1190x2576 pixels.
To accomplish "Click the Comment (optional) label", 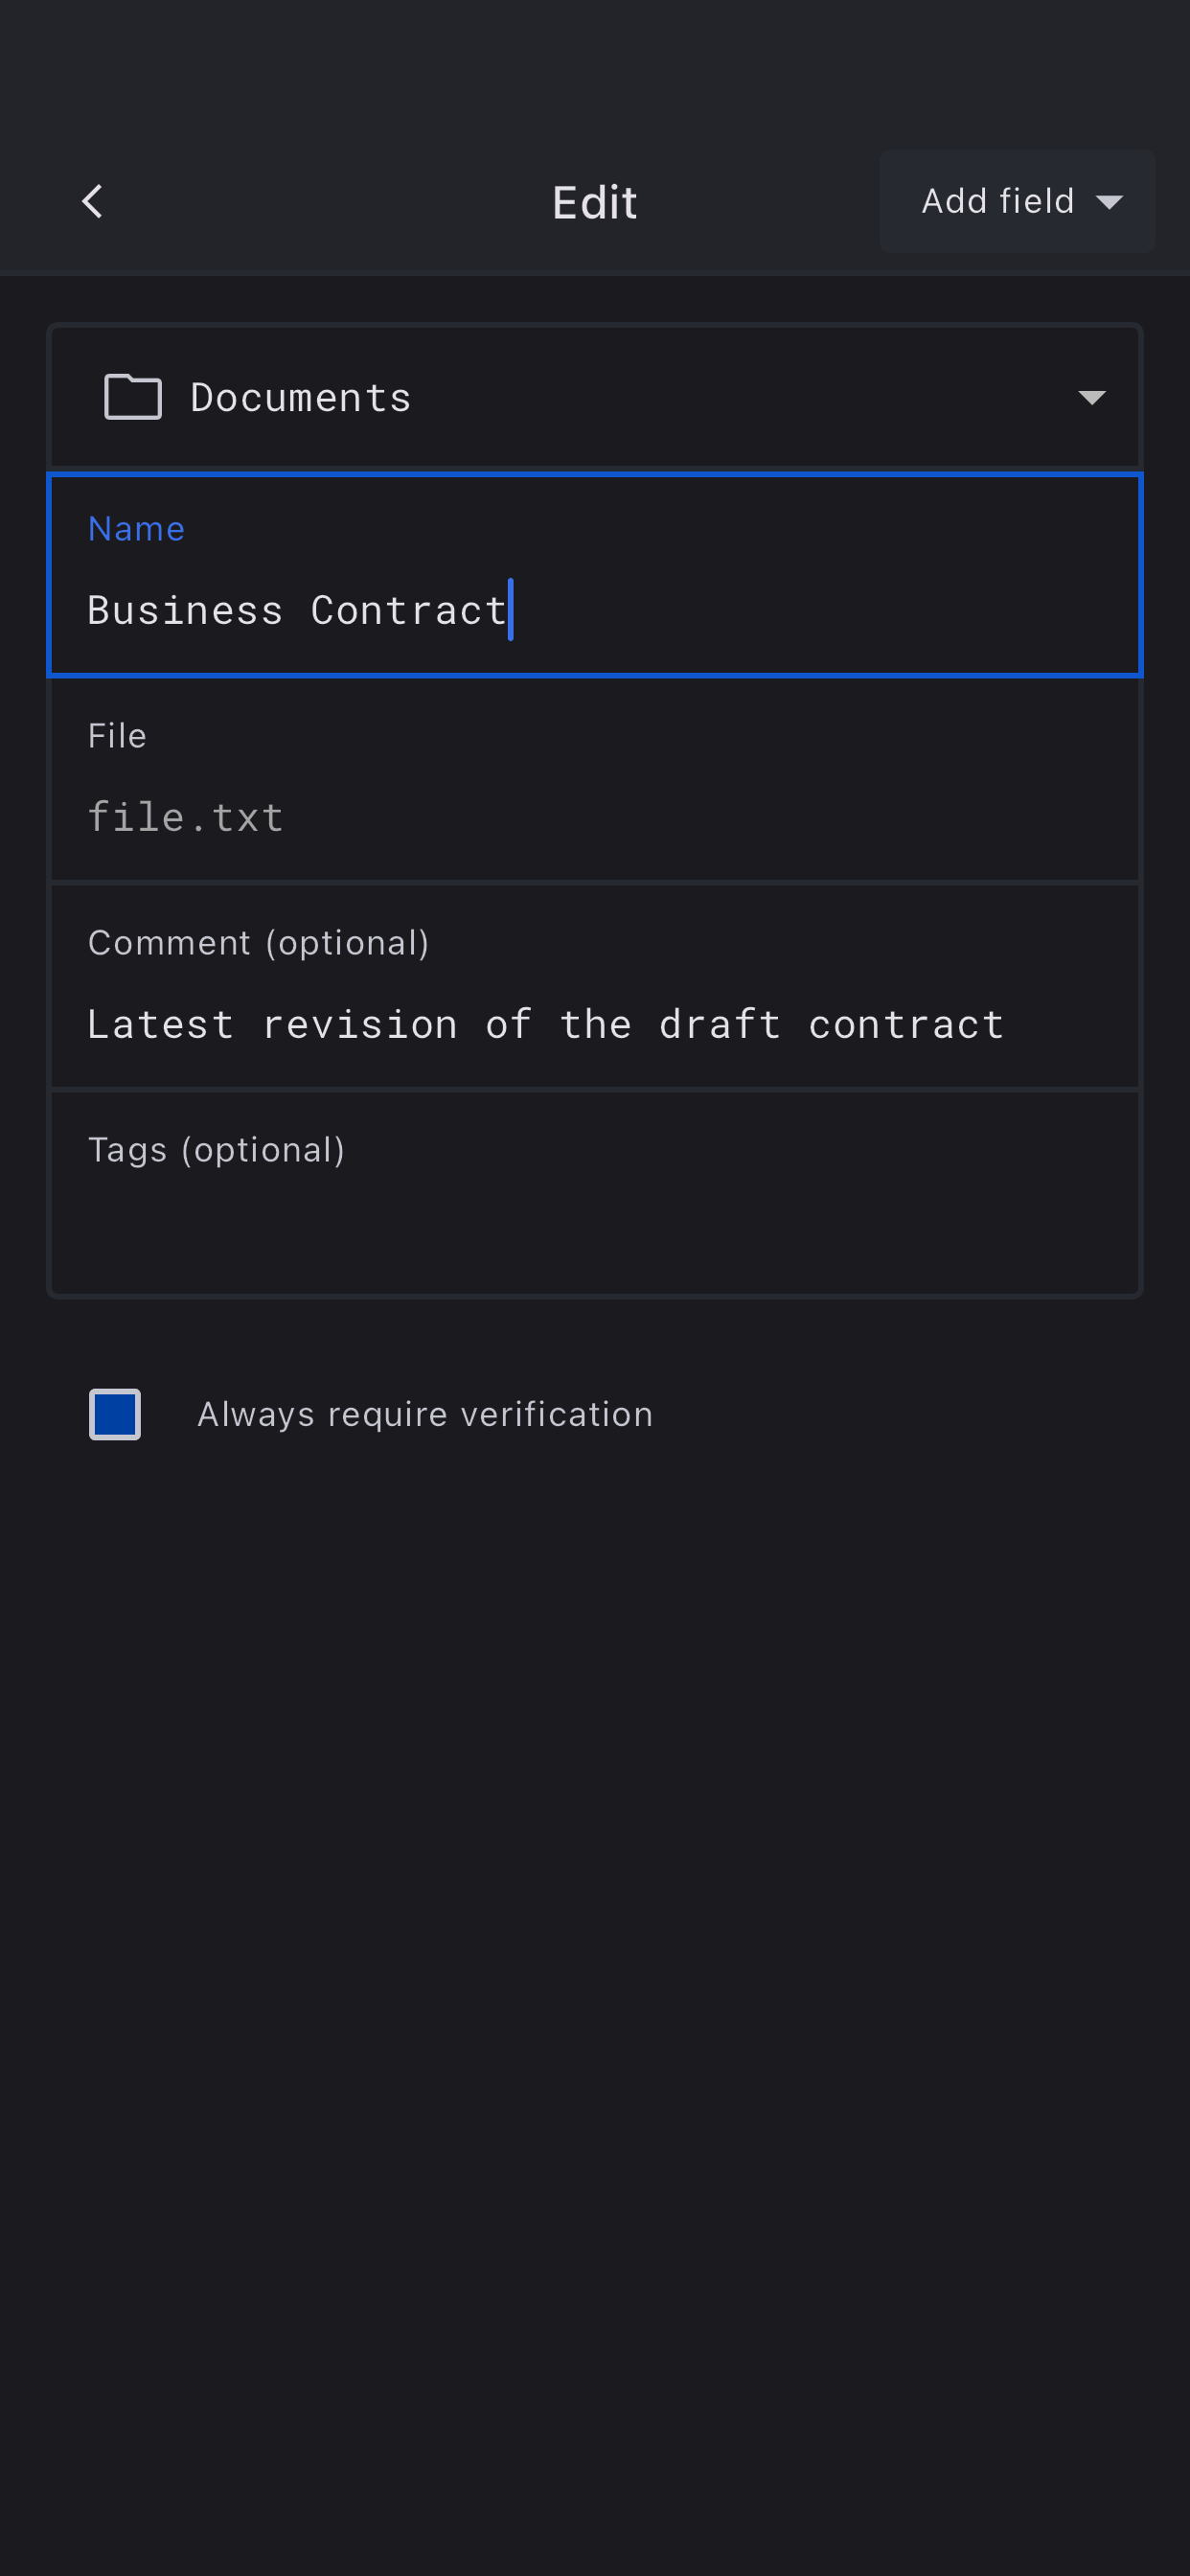I will tap(258, 943).
